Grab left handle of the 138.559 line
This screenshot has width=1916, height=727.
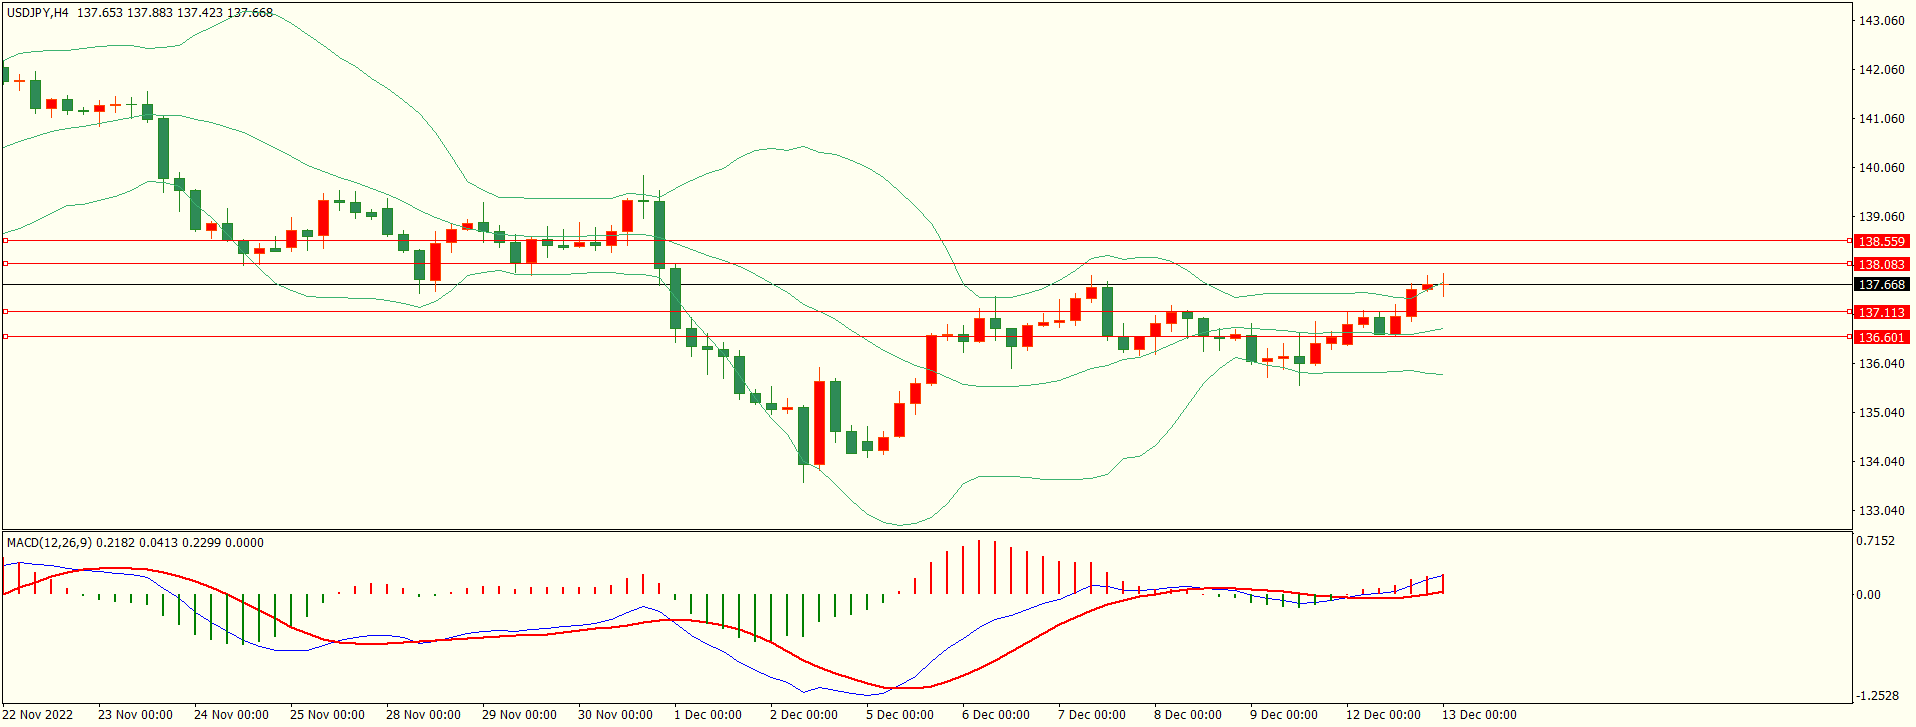[x=5, y=241]
